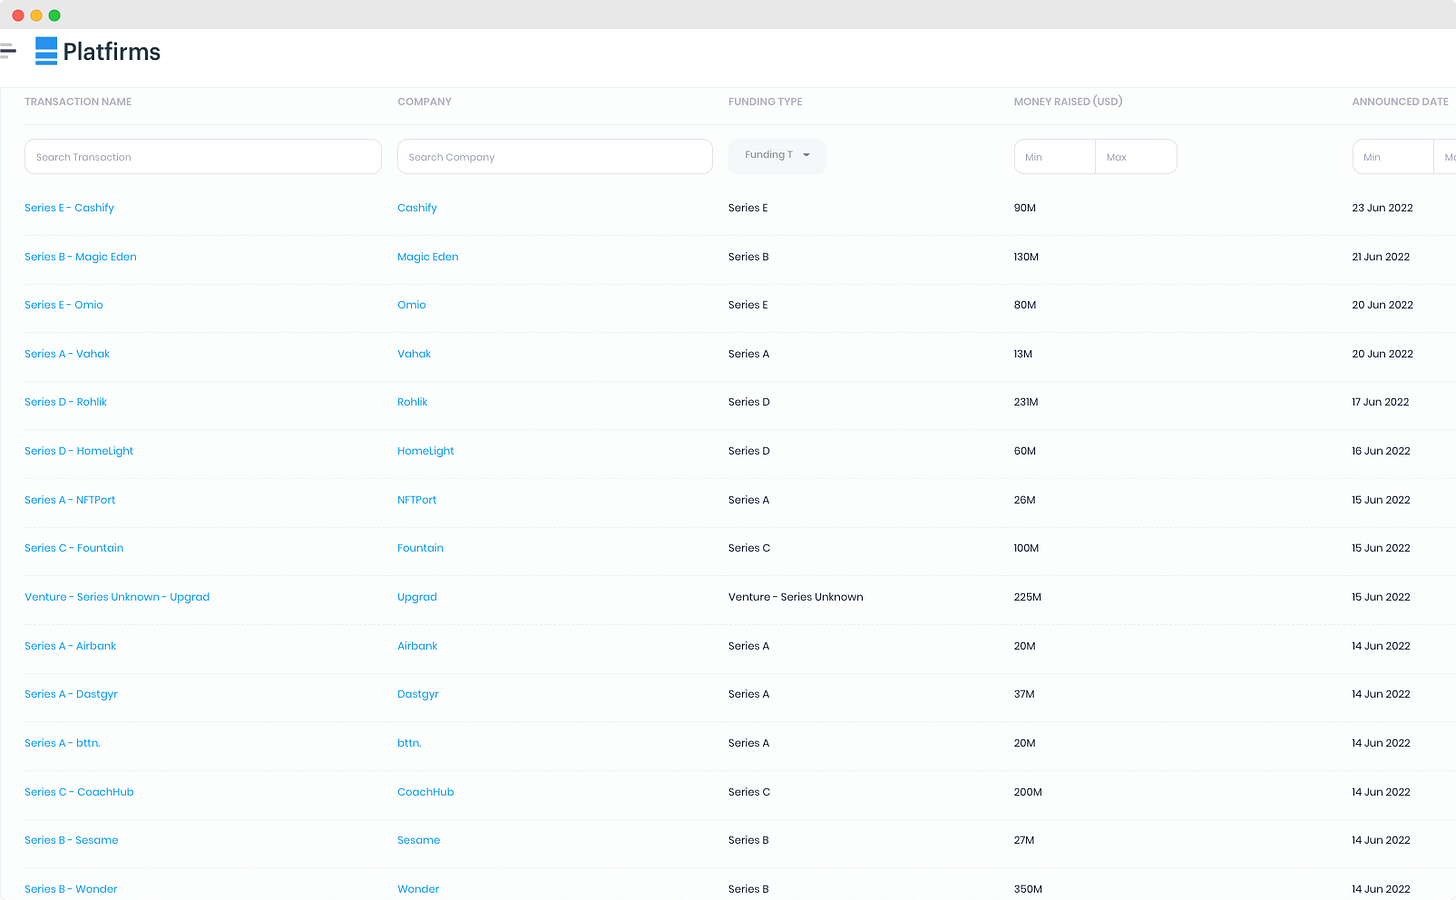Image resolution: width=1456 pixels, height=900 pixels.
Task: Open Series C - CoachHub transaction
Action: pyautogui.click(x=79, y=792)
